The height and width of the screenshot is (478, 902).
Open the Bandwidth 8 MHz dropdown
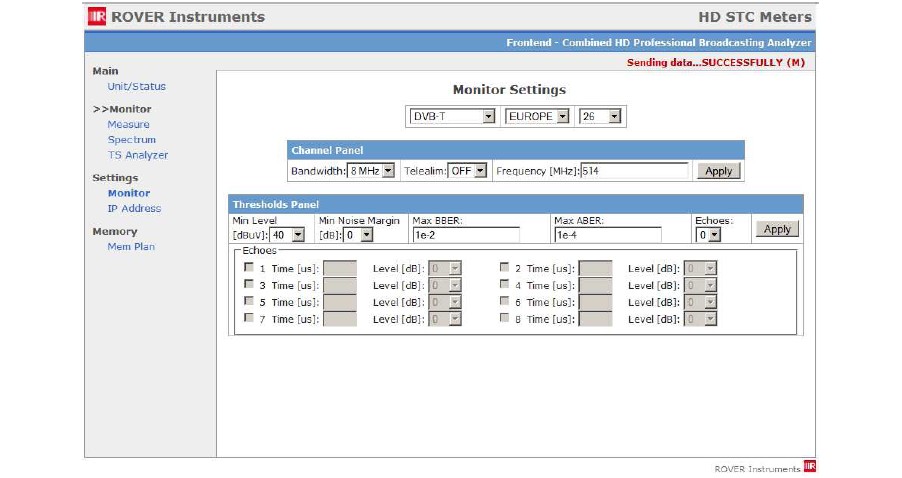point(370,171)
